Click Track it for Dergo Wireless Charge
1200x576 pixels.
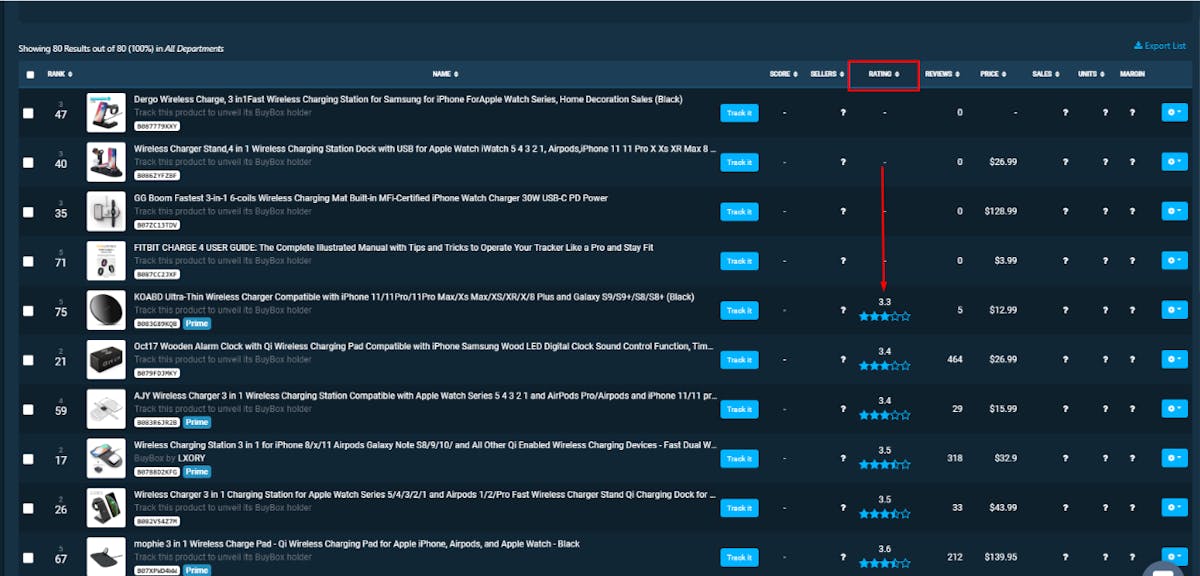[739, 113]
